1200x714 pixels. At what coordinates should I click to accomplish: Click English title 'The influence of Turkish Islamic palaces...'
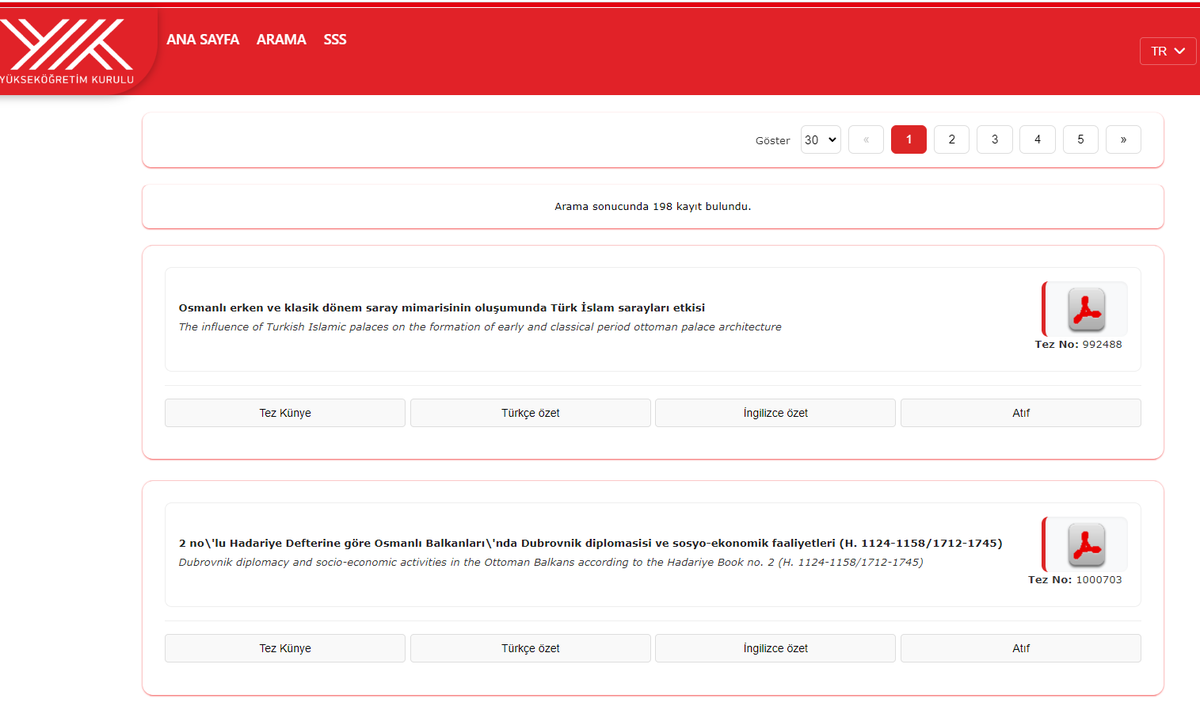pyautogui.click(x=480, y=327)
